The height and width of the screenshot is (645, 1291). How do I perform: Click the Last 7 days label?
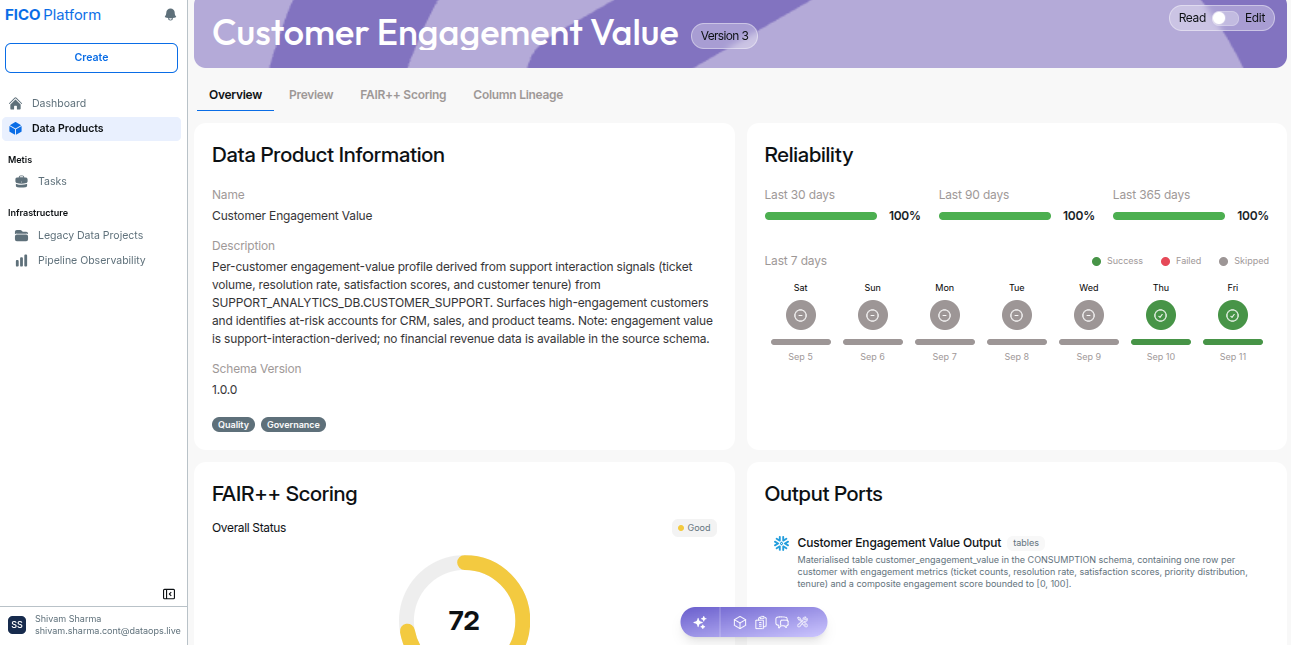tap(796, 261)
